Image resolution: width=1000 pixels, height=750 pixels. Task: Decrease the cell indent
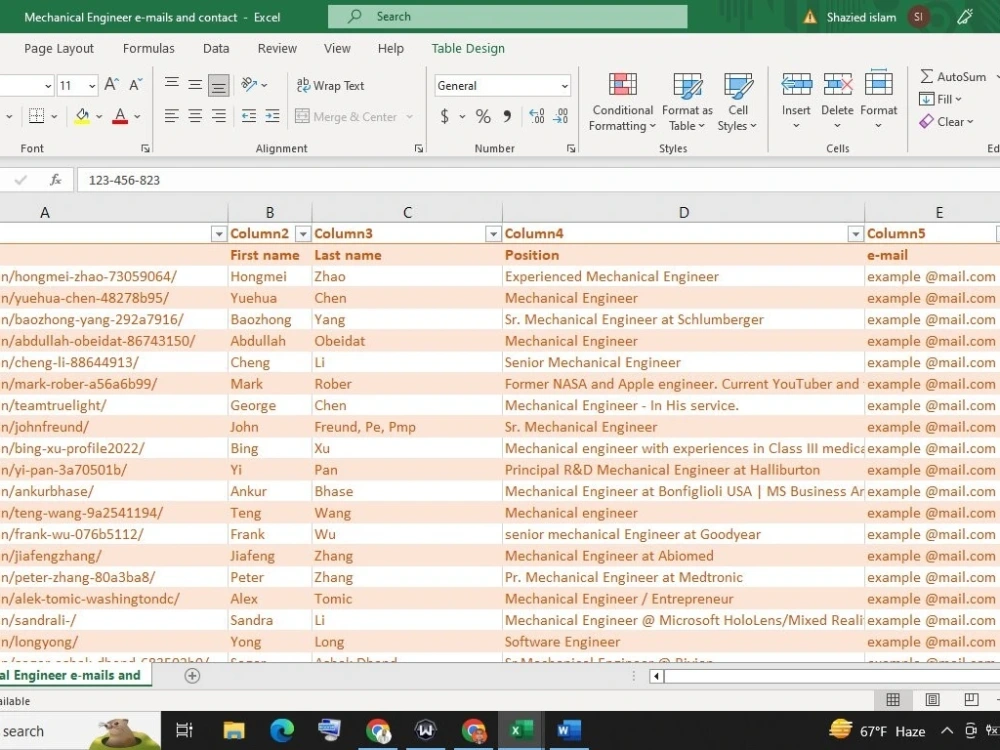[249, 116]
